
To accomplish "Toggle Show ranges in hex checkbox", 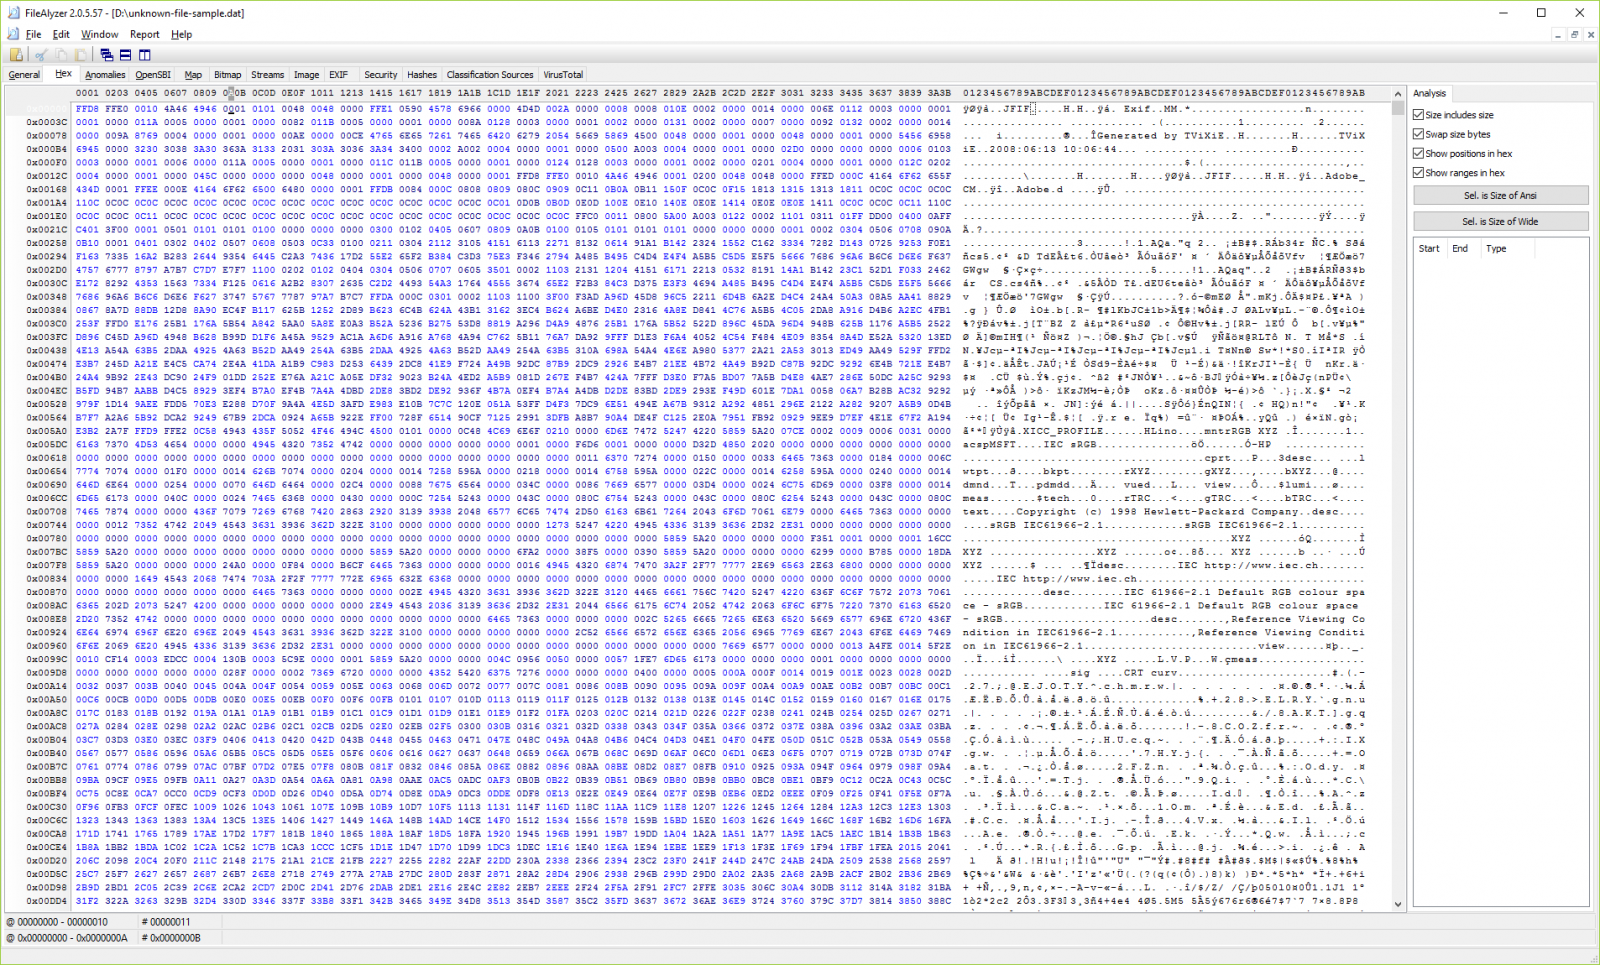I will point(1418,172).
